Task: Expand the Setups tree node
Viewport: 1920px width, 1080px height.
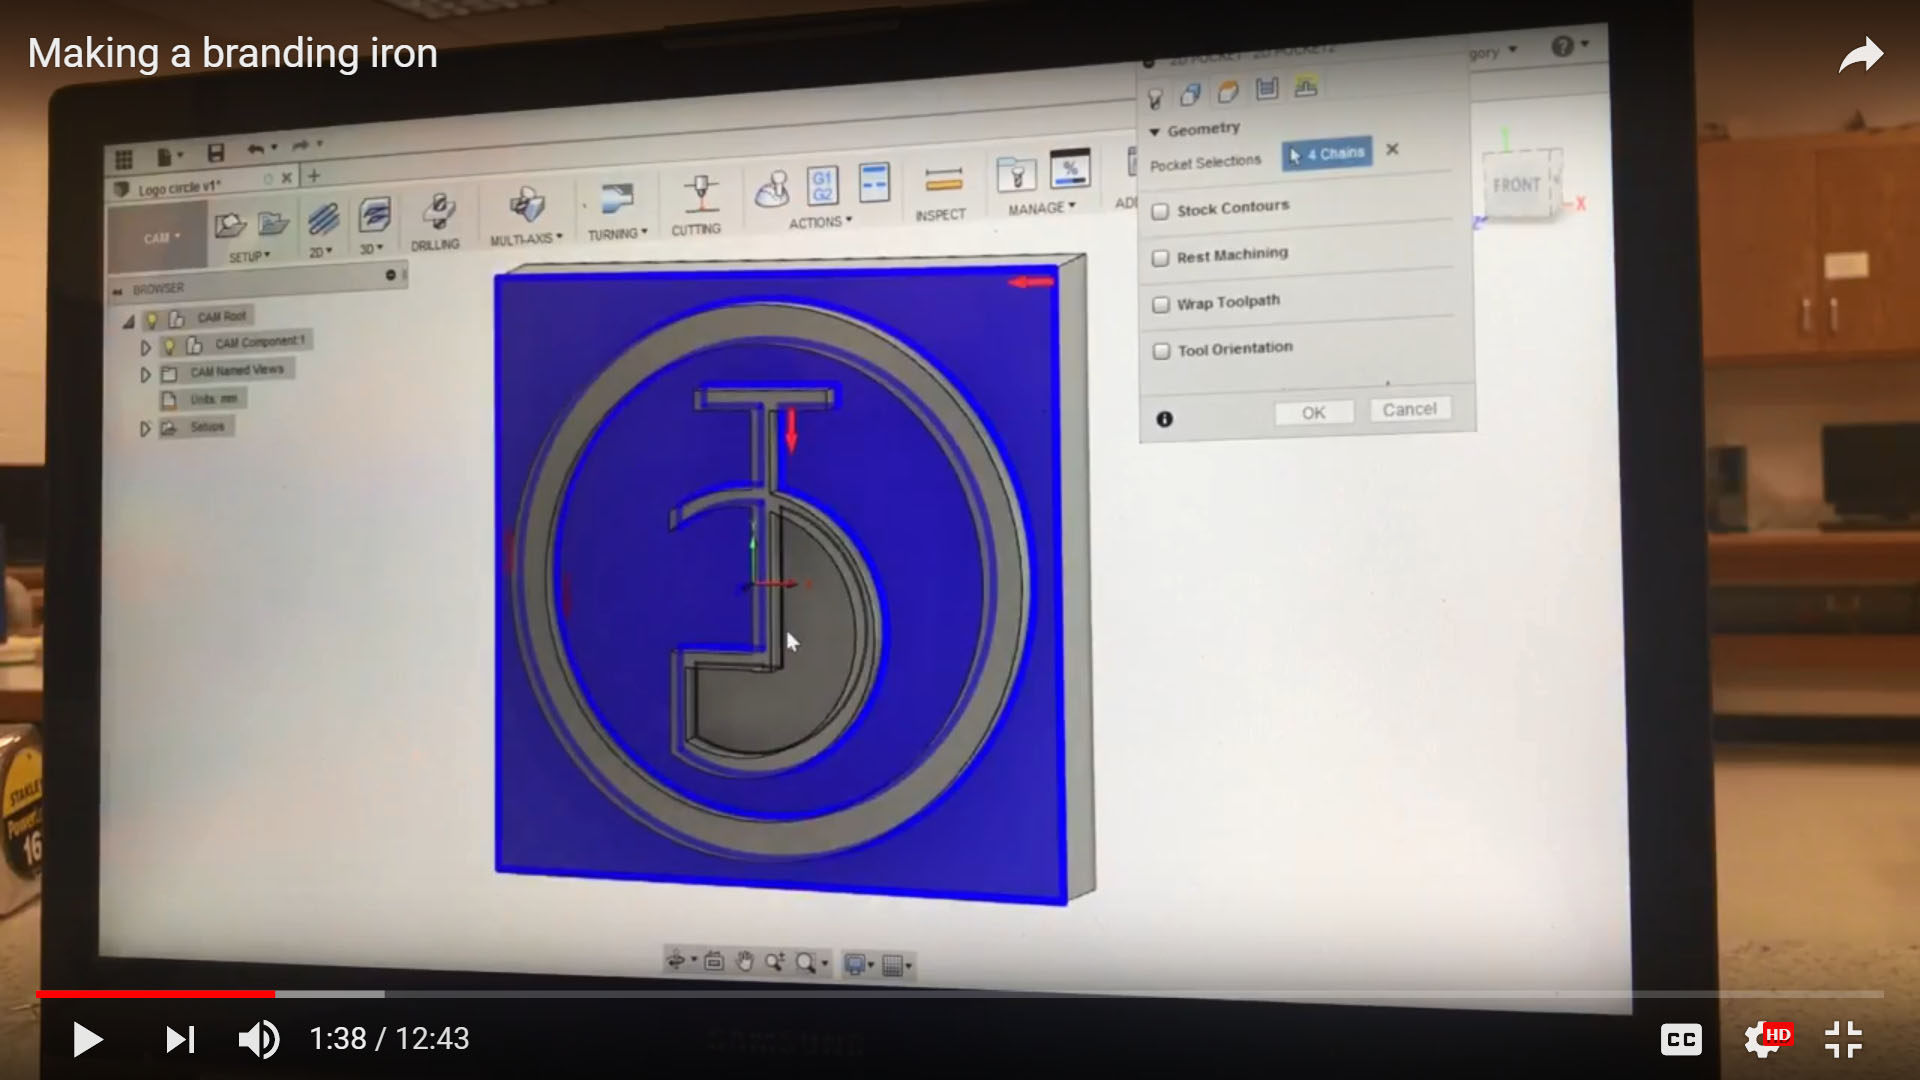Action: coord(145,429)
